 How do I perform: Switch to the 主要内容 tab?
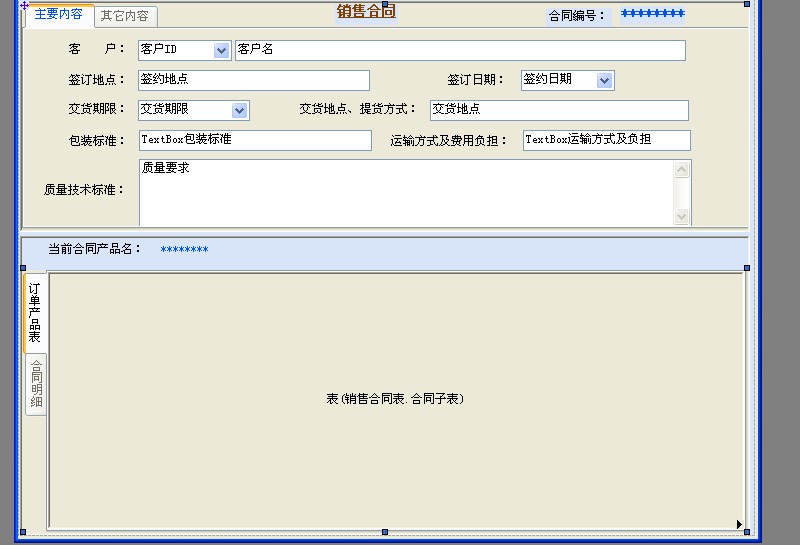(x=59, y=15)
